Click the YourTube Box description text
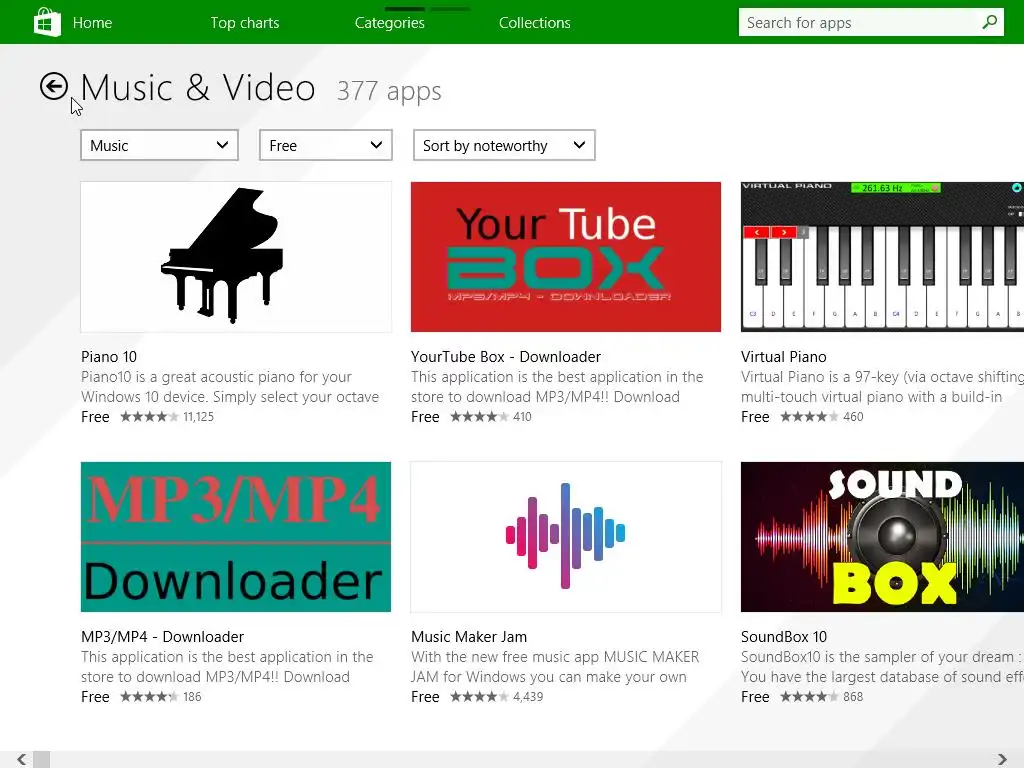This screenshot has width=1024, height=768. [557, 387]
